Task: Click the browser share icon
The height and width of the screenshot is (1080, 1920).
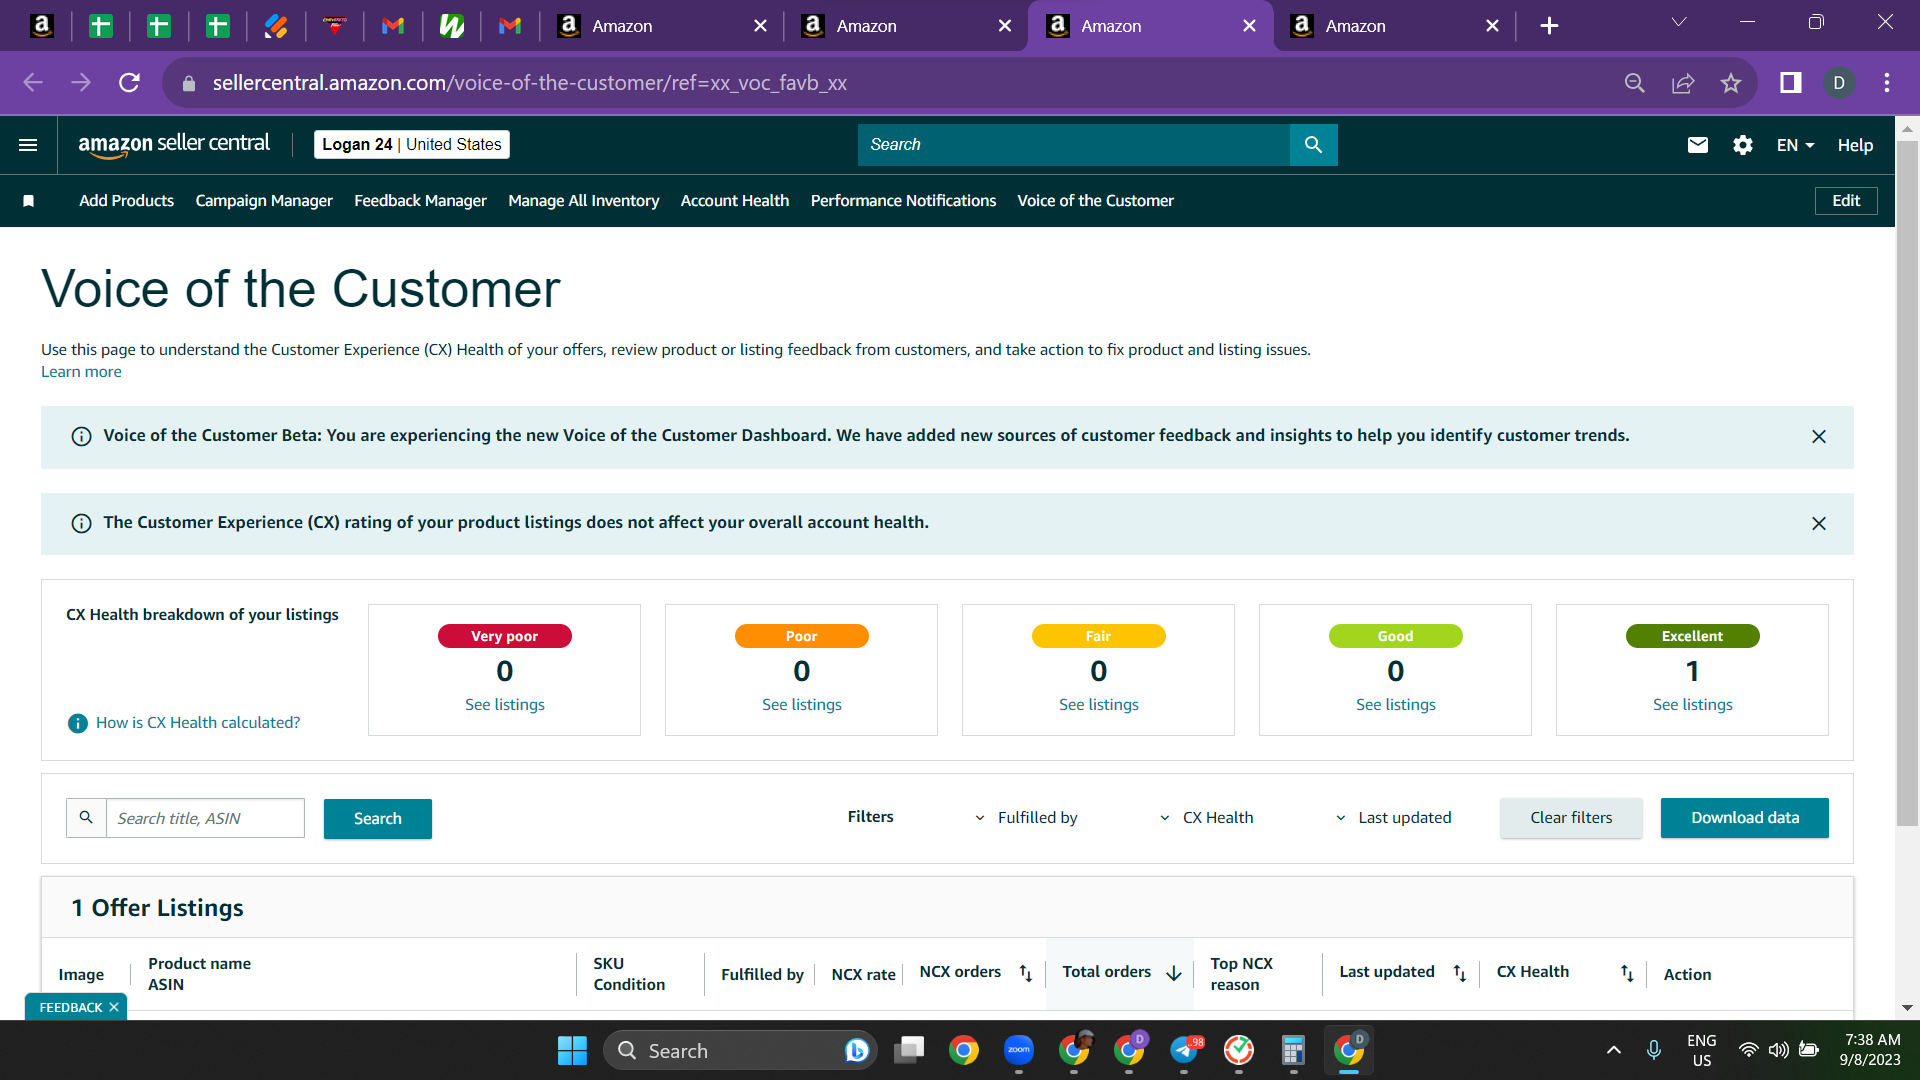Action: click(x=1683, y=83)
